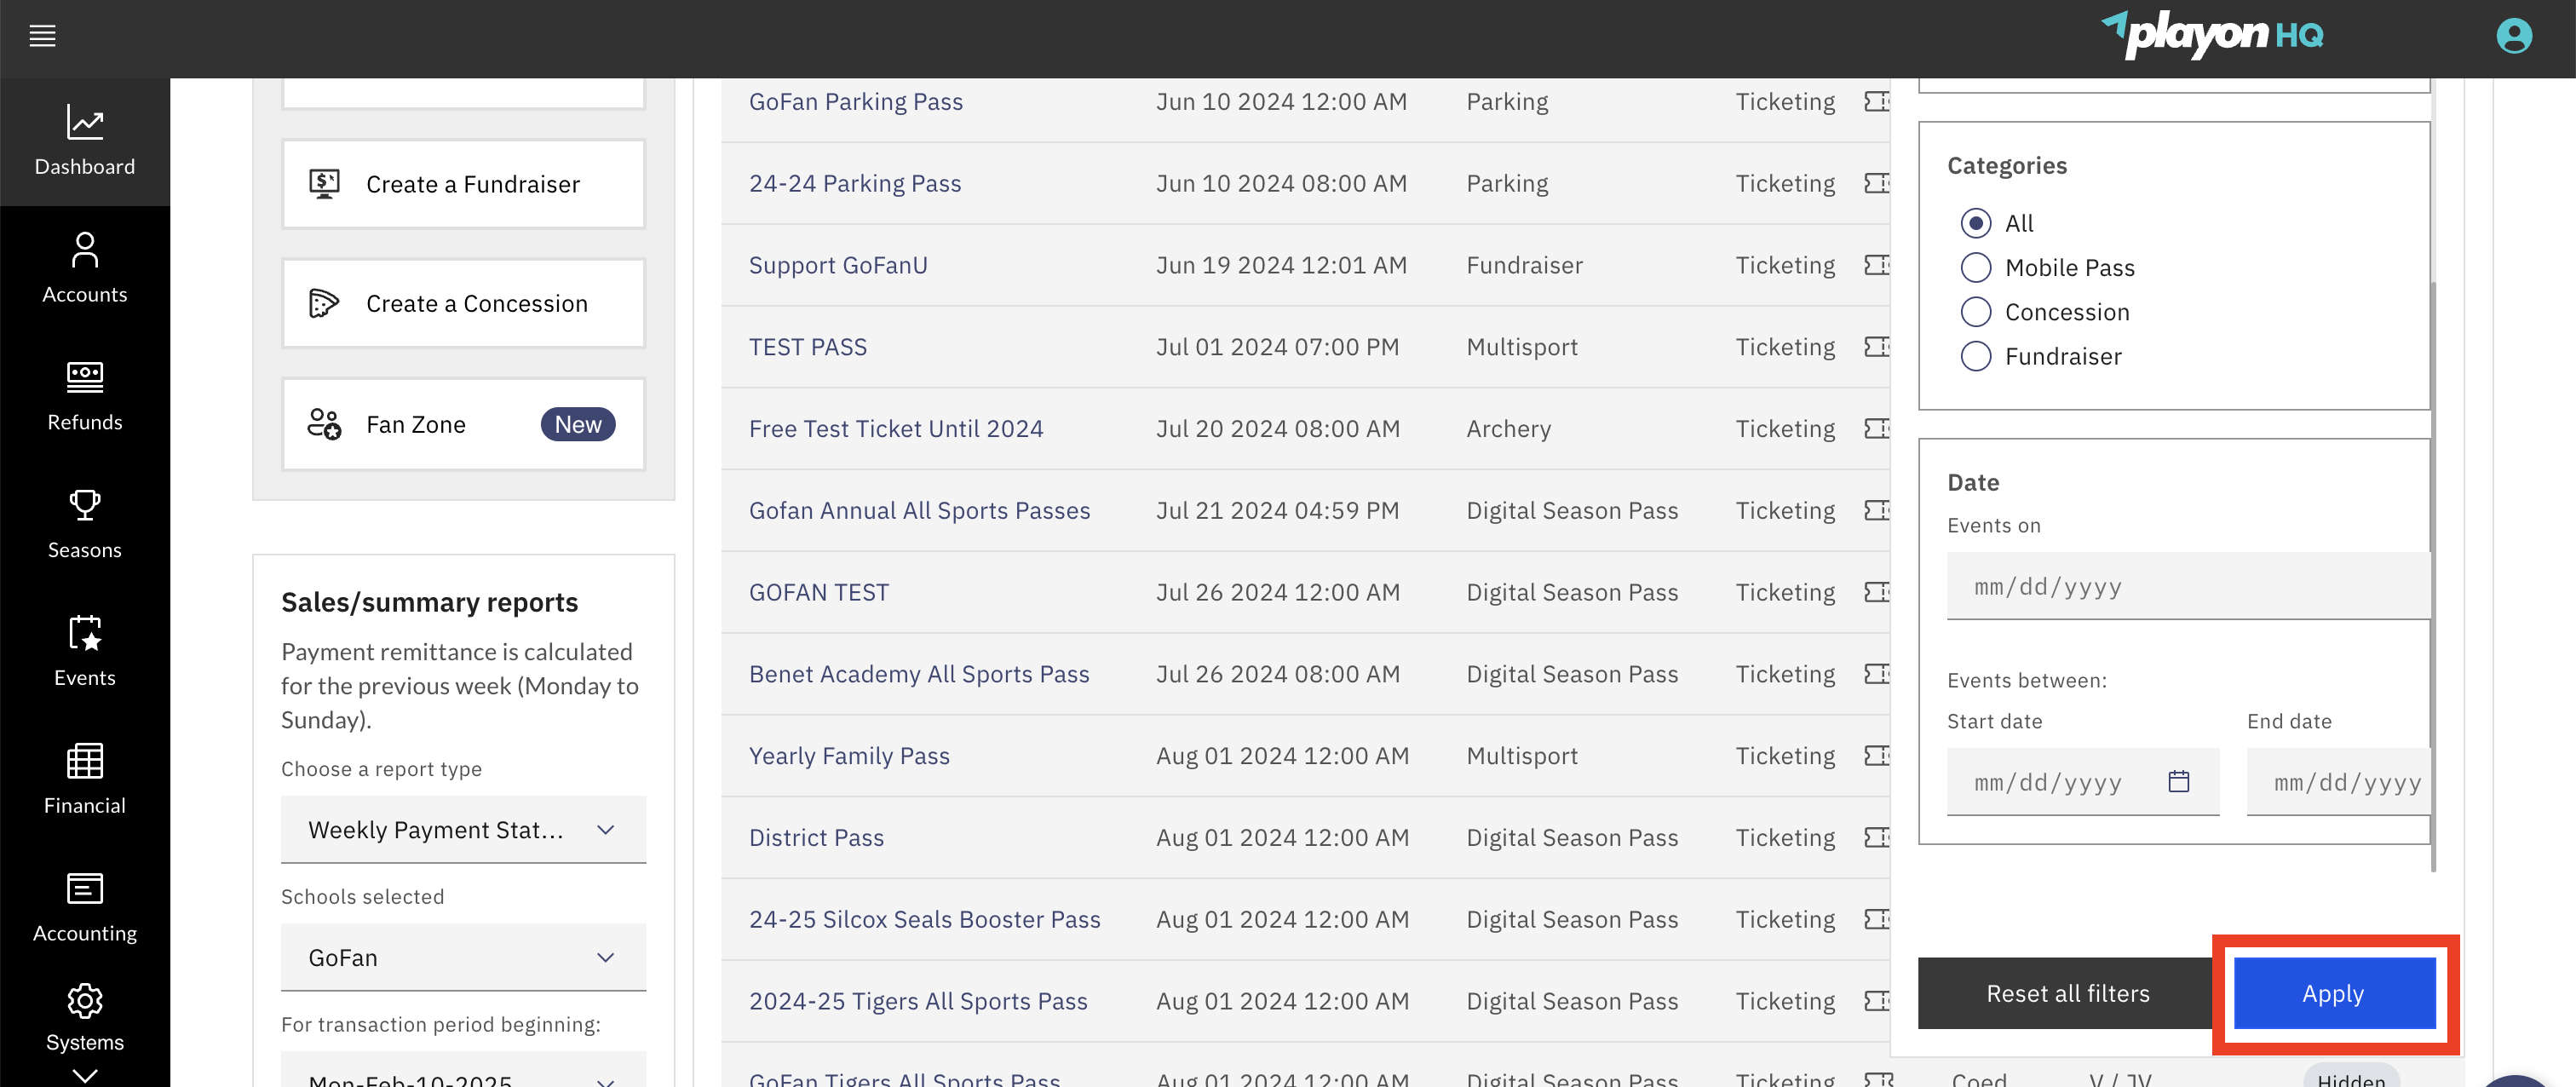This screenshot has height=1087, width=2576.
Task: Open GOFAN TEST event link
Action: click(819, 593)
